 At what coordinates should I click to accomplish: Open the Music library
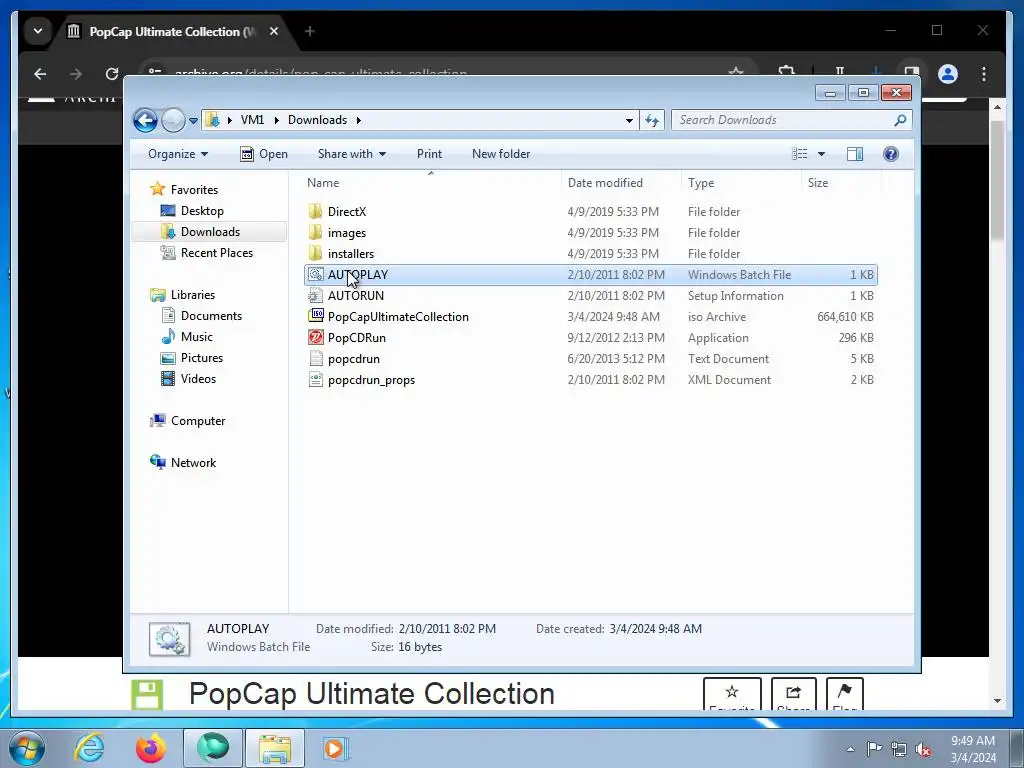[197, 337]
